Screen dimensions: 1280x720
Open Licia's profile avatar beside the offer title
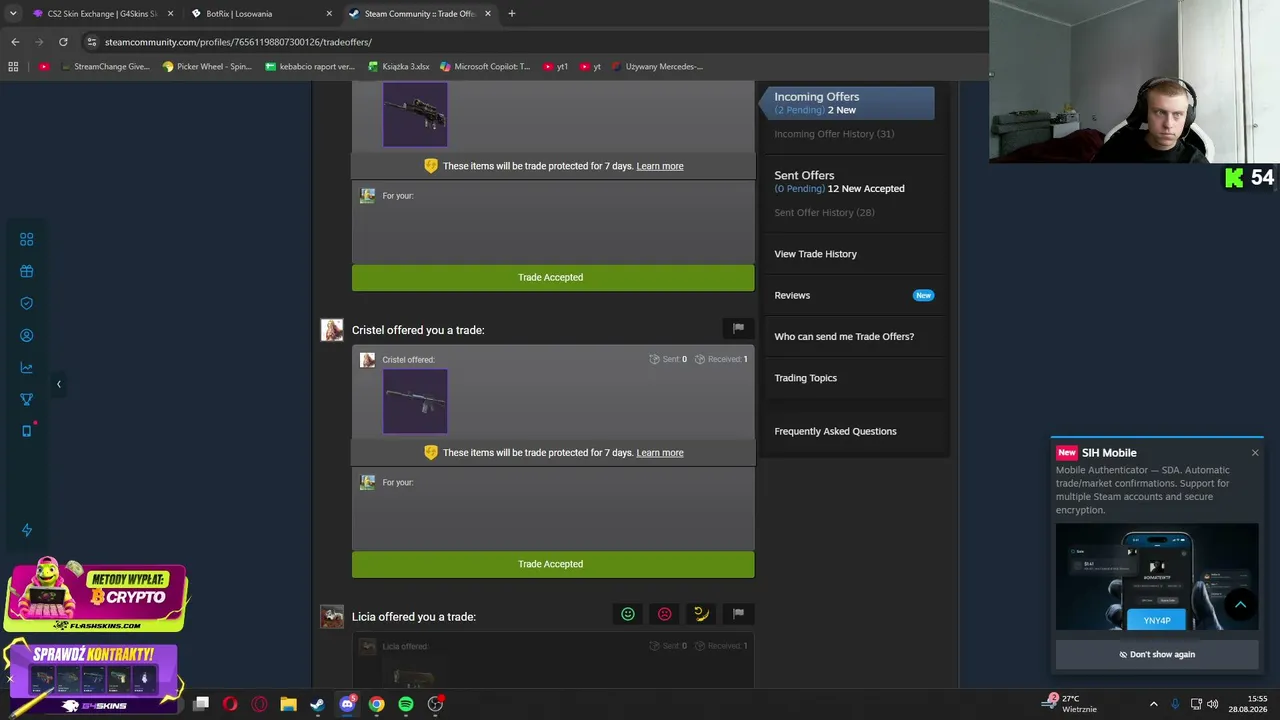[x=332, y=616]
